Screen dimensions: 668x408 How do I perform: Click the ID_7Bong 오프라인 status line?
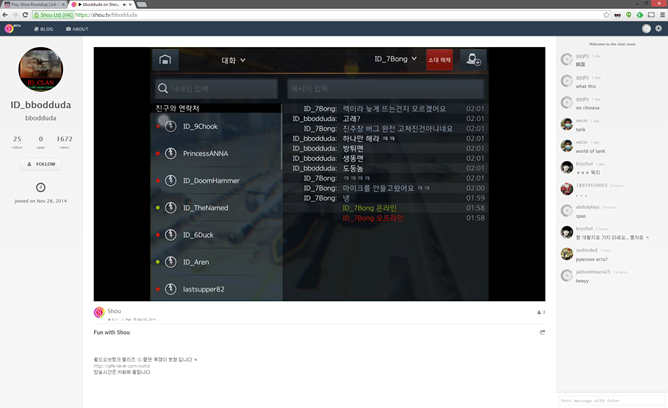[373, 218]
